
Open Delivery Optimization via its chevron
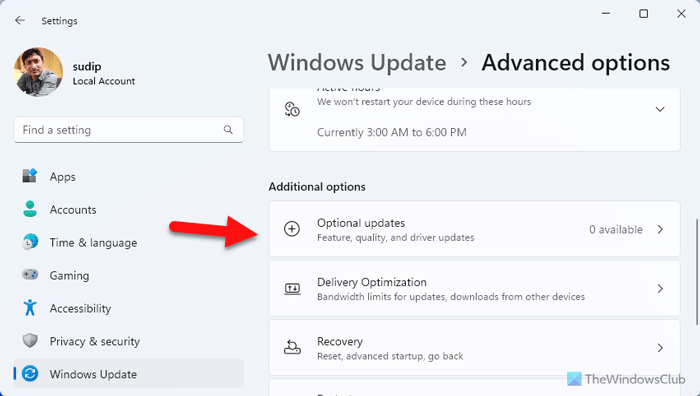(660, 289)
